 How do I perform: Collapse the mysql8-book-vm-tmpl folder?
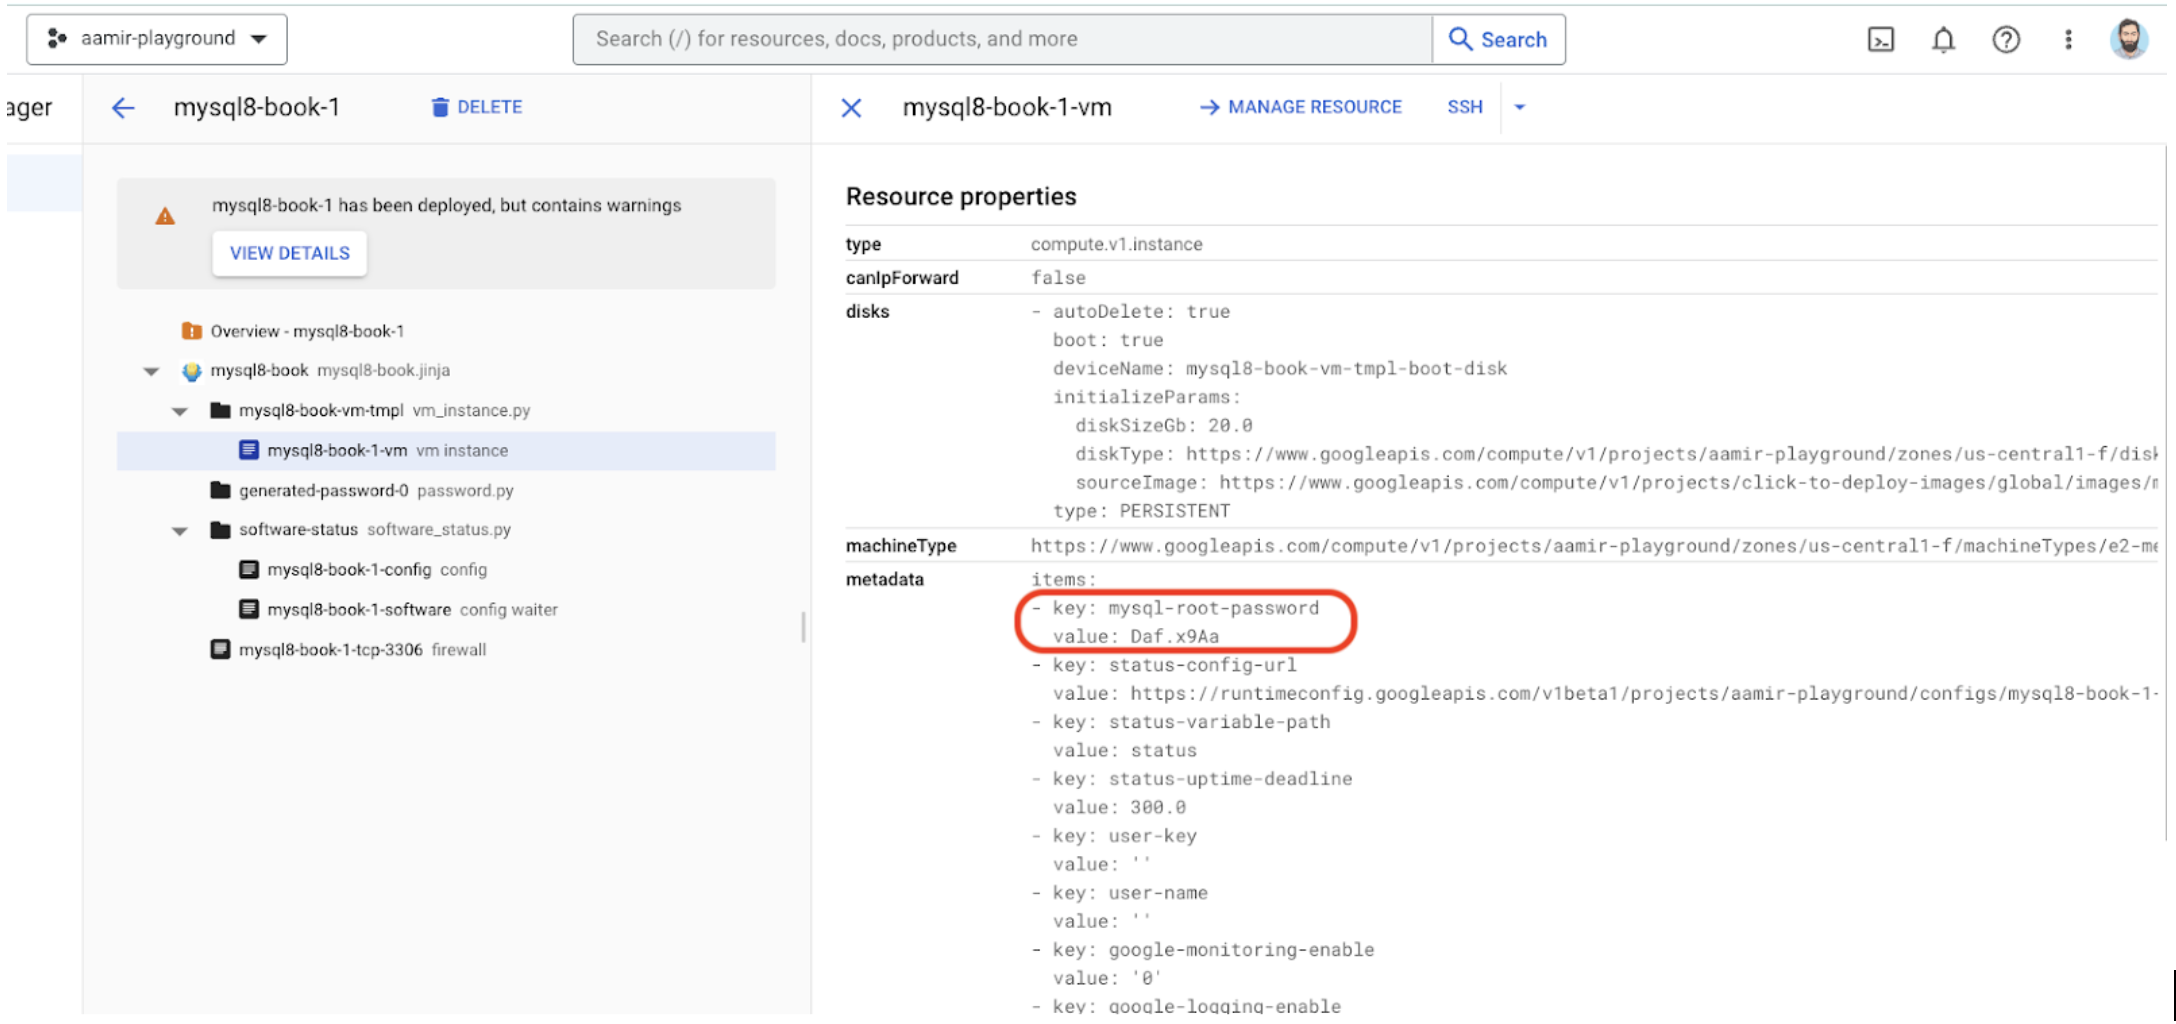tap(180, 411)
